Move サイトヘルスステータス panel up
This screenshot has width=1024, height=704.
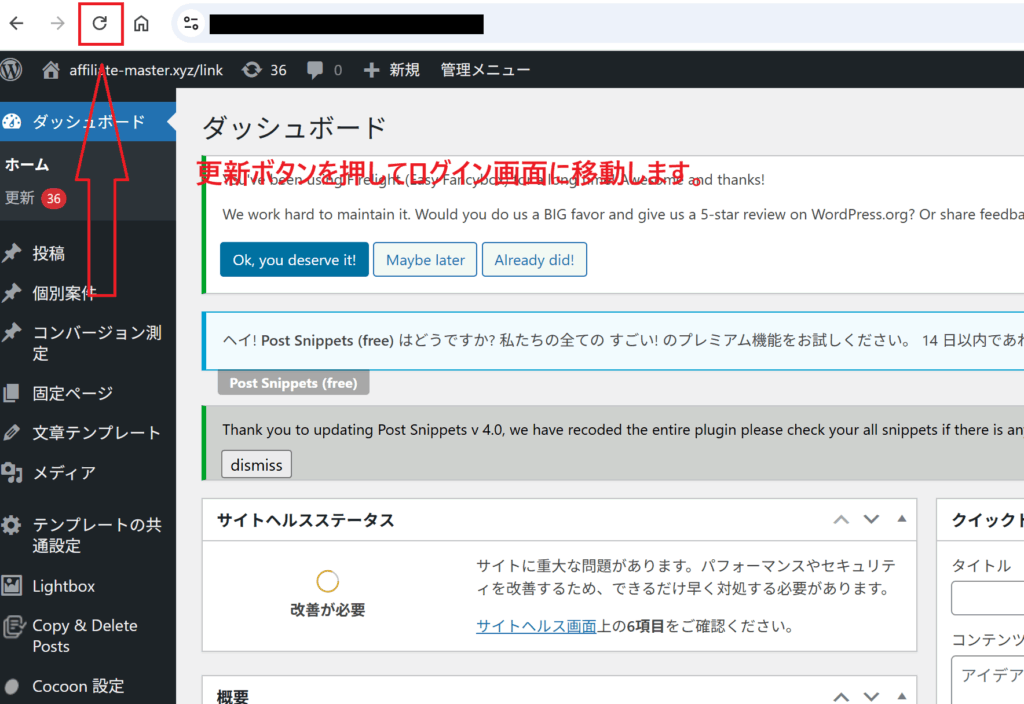coord(841,520)
